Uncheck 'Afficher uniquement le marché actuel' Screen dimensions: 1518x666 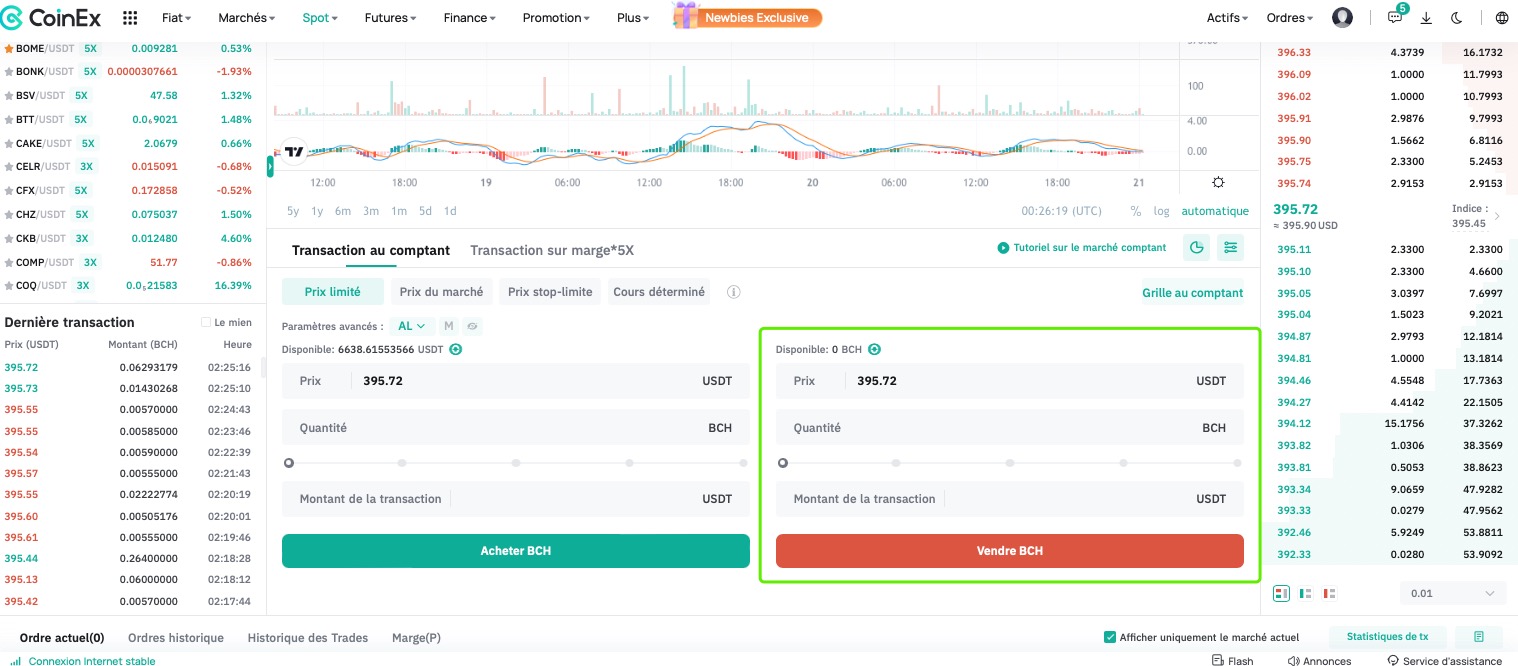(1109, 637)
